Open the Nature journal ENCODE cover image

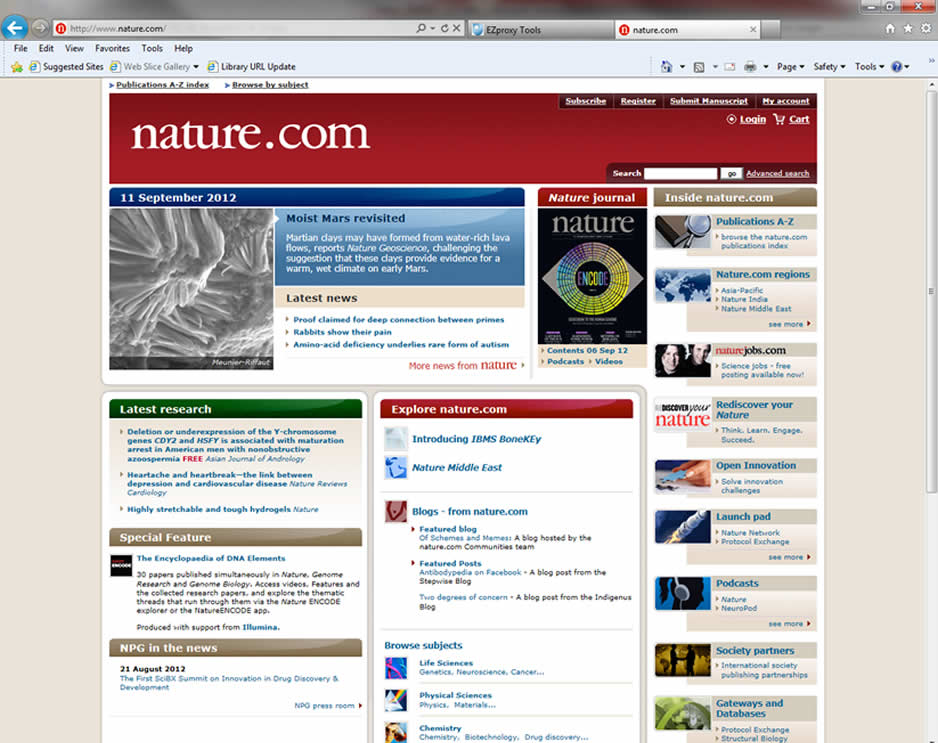(x=592, y=276)
